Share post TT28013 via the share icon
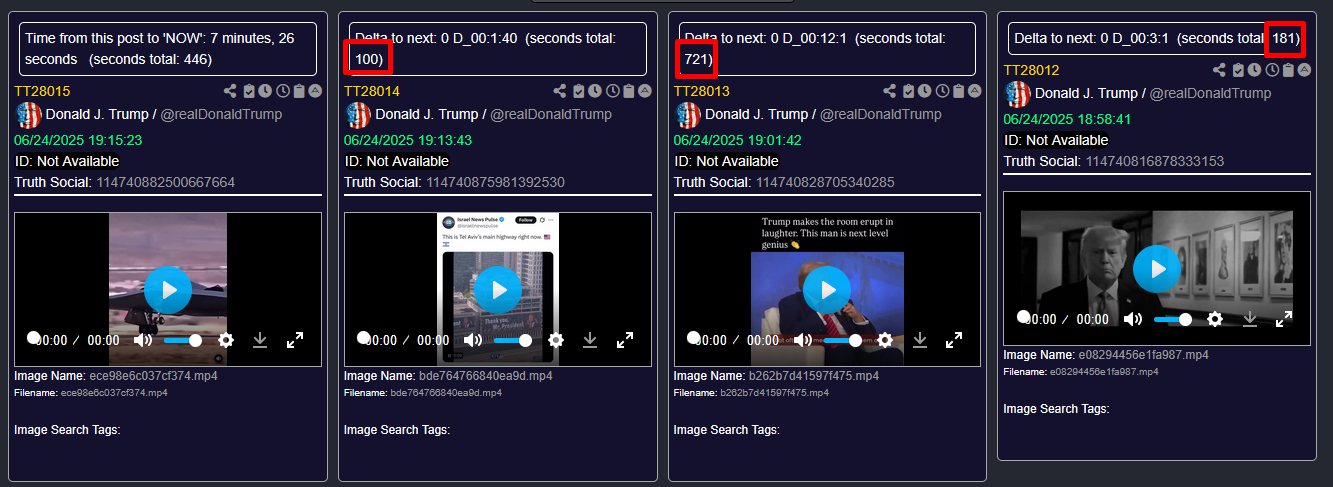The height and width of the screenshot is (487, 1333). pos(890,90)
